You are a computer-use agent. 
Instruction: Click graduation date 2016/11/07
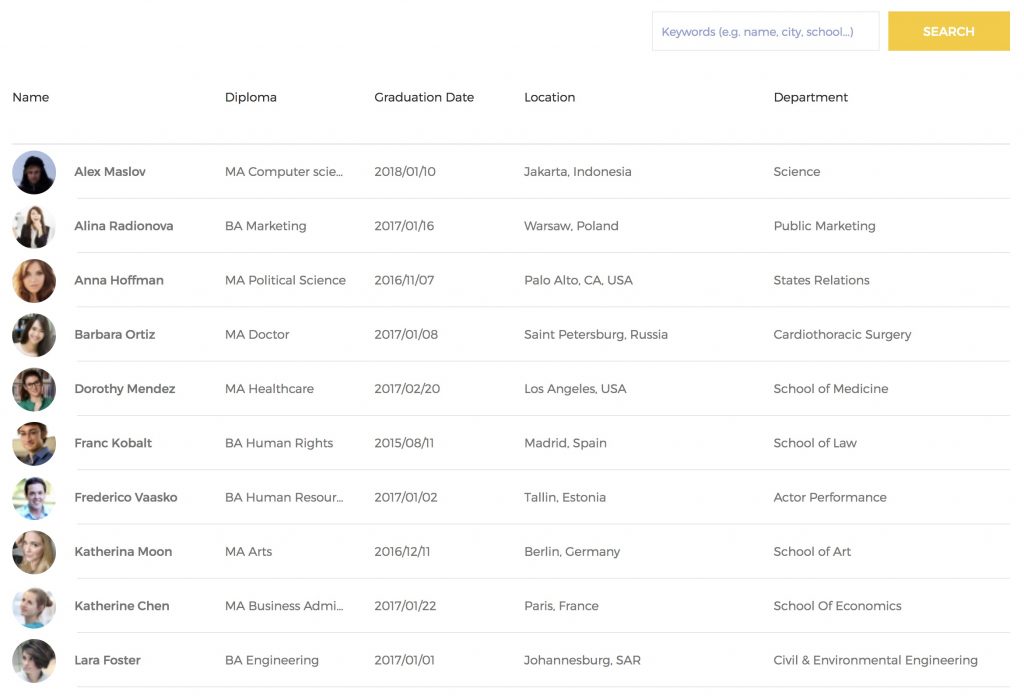click(404, 280)
